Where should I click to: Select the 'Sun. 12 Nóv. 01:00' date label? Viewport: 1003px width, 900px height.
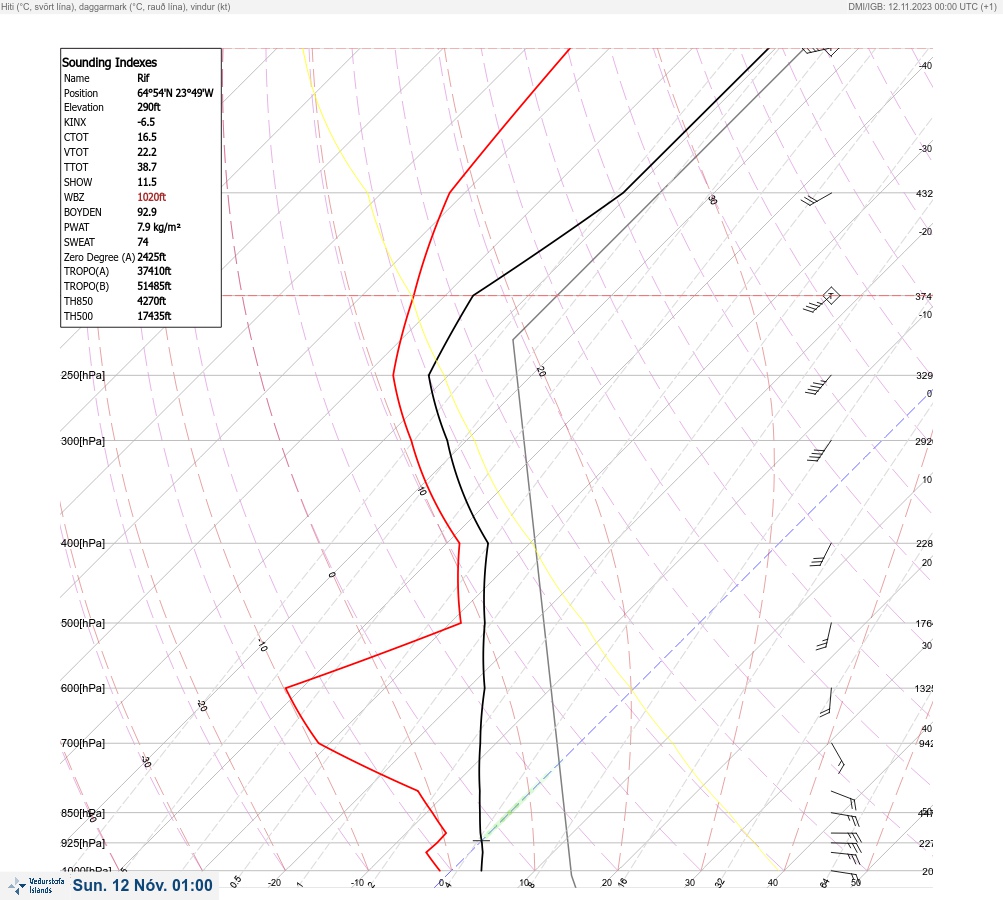[x=142, y=885]
